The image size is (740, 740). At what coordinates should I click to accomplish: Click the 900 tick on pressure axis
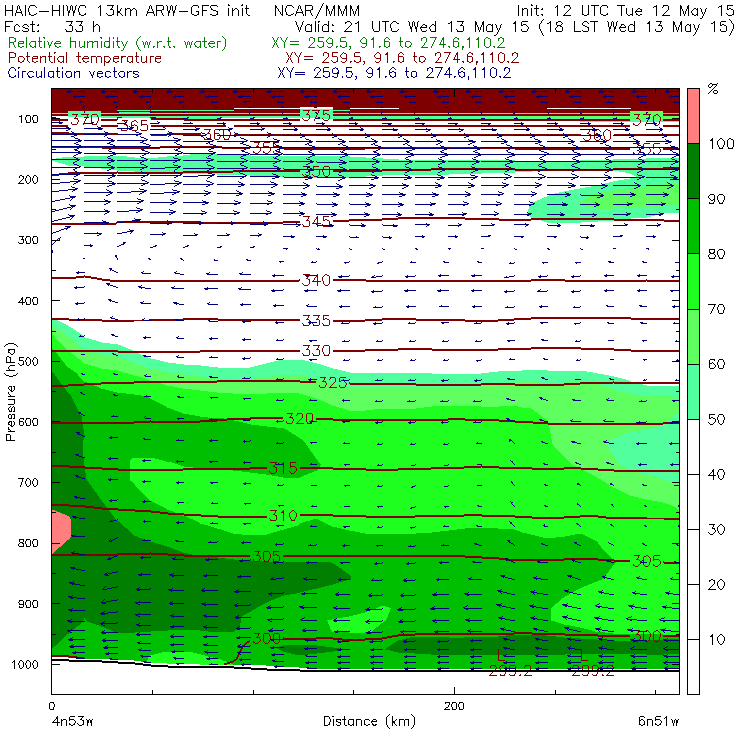(x=28, y=604)
